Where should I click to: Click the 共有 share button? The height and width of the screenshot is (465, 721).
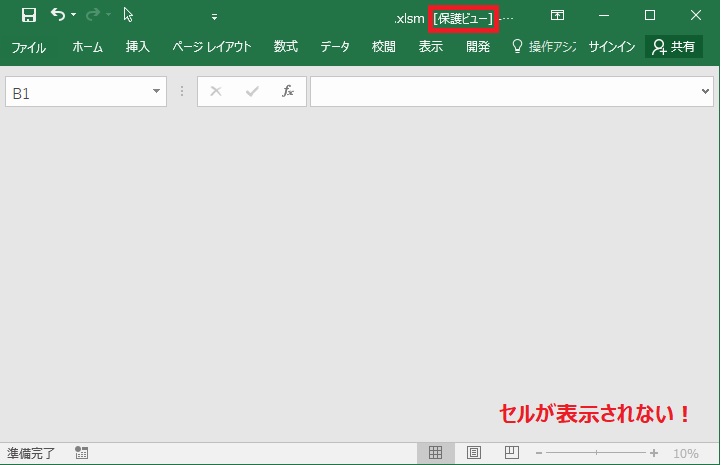pos(673,47)
